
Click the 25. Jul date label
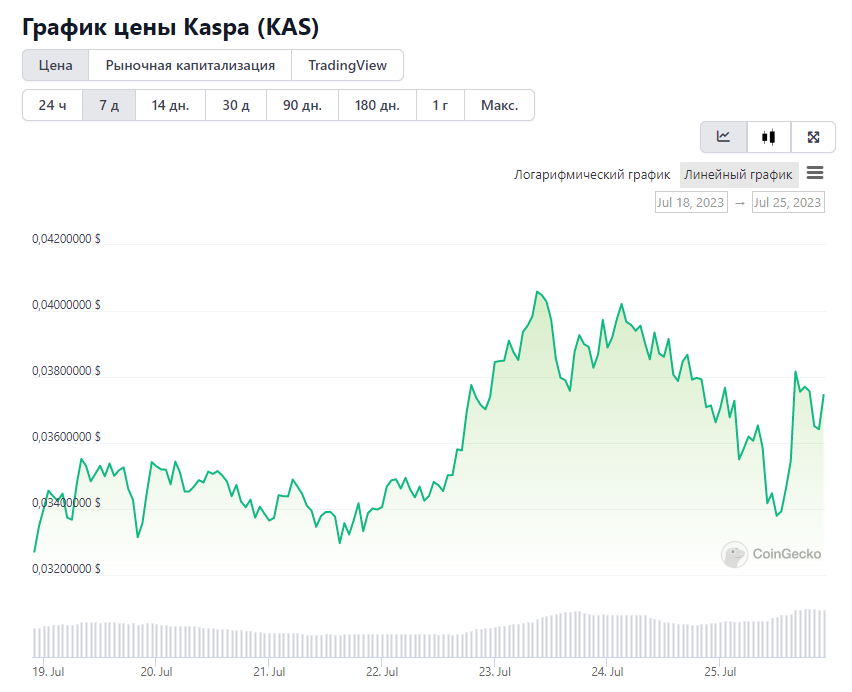(x=720, y=672)
